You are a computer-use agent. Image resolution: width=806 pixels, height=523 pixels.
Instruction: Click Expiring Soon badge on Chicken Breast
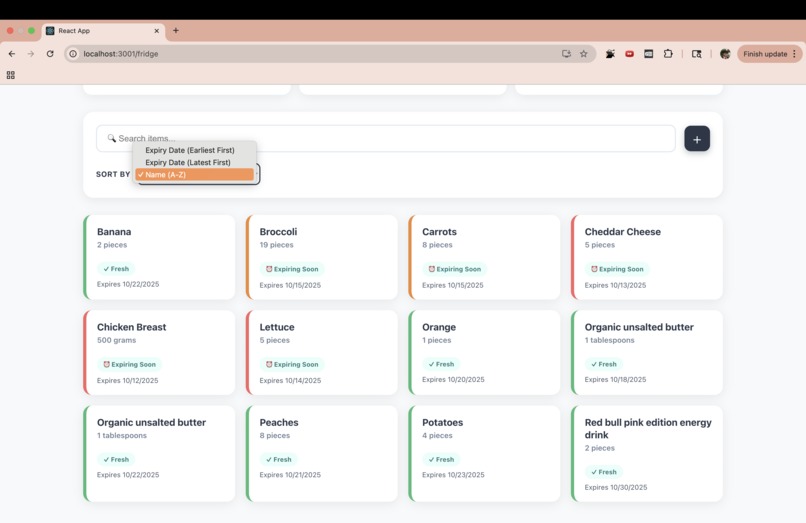130,364
